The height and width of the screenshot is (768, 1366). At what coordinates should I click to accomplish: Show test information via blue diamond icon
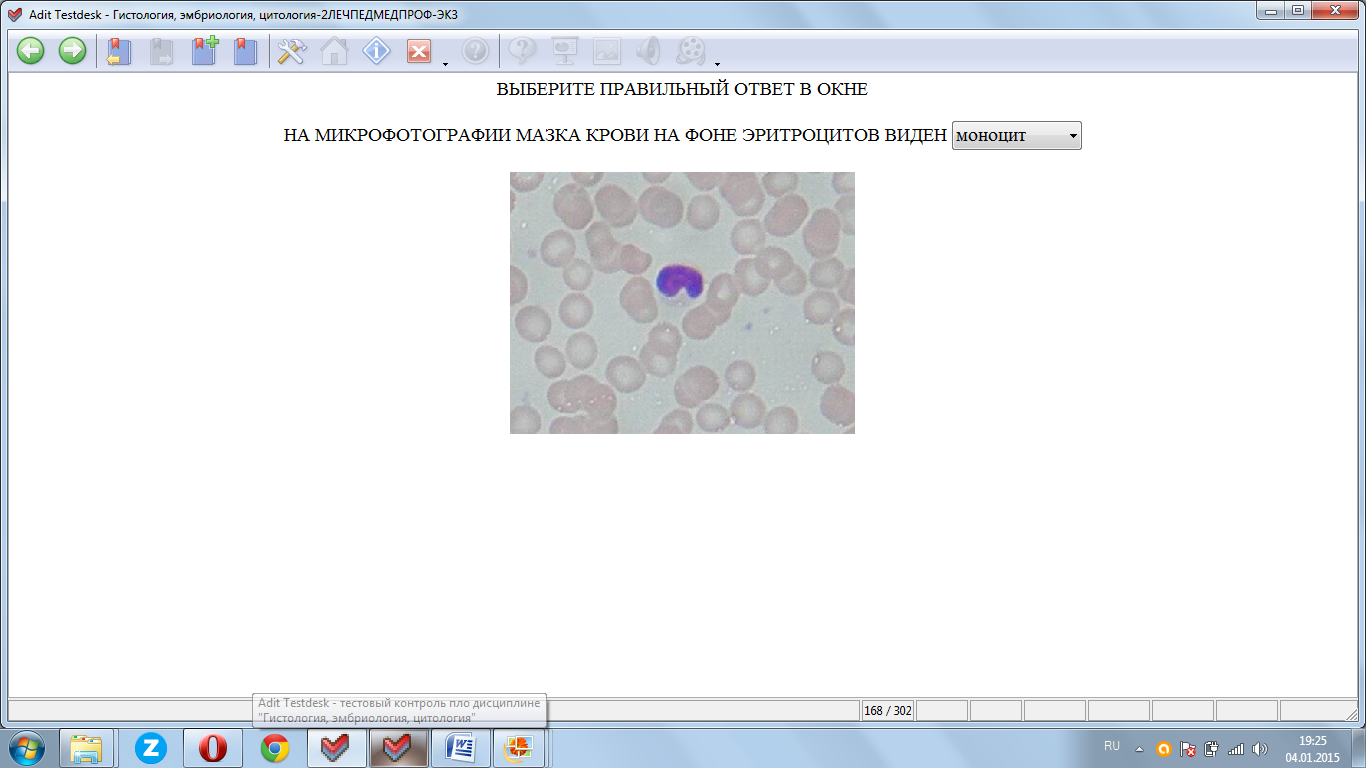376,51
